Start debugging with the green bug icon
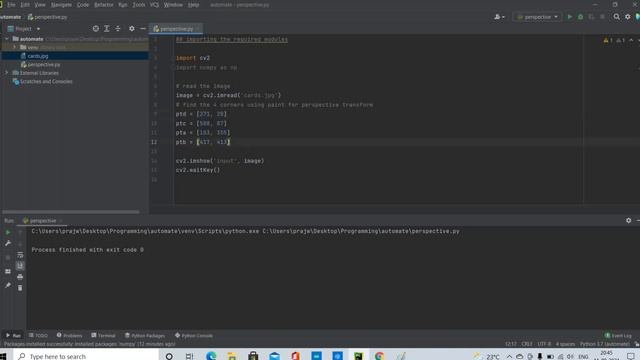 (x=580, y=17)
